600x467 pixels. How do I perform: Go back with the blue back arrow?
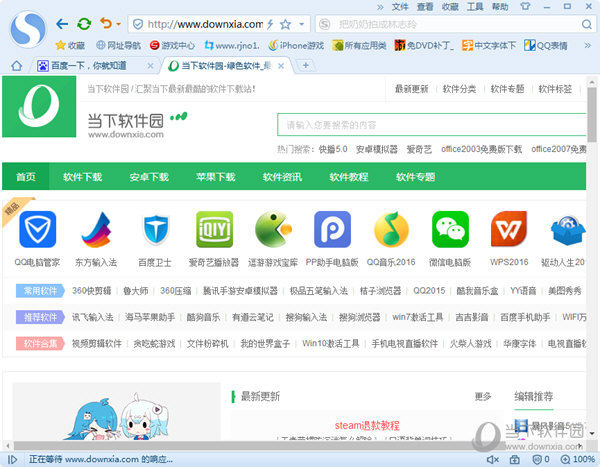click(62, 24)
